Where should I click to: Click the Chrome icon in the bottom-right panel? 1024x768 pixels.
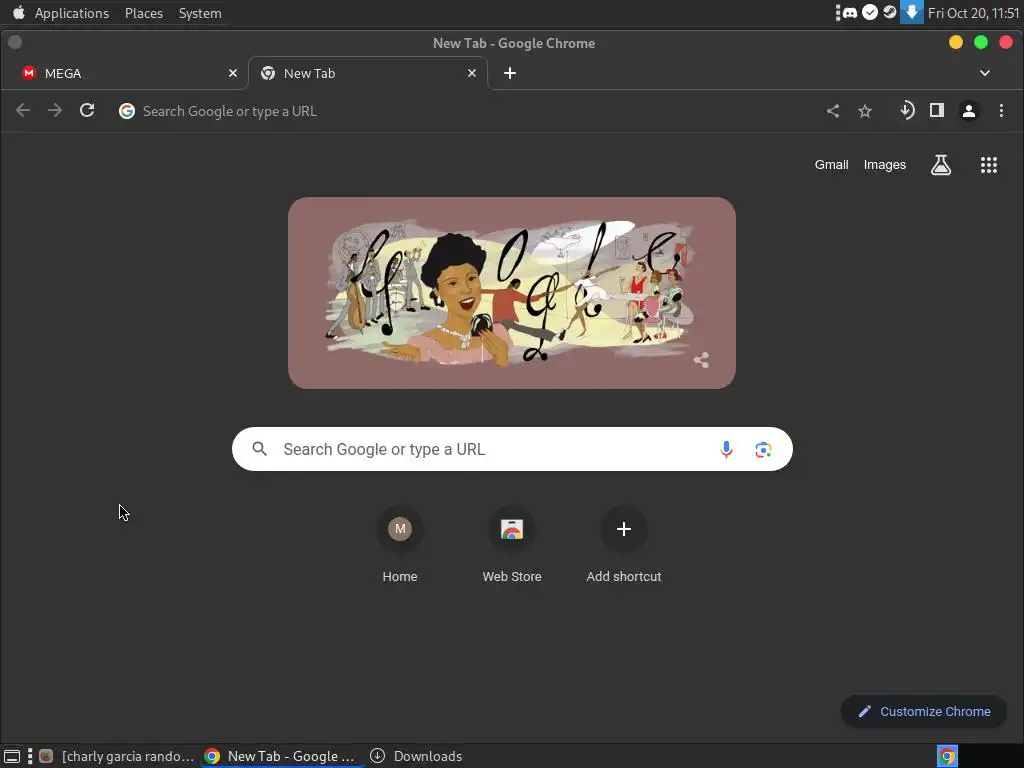(947, 756)
